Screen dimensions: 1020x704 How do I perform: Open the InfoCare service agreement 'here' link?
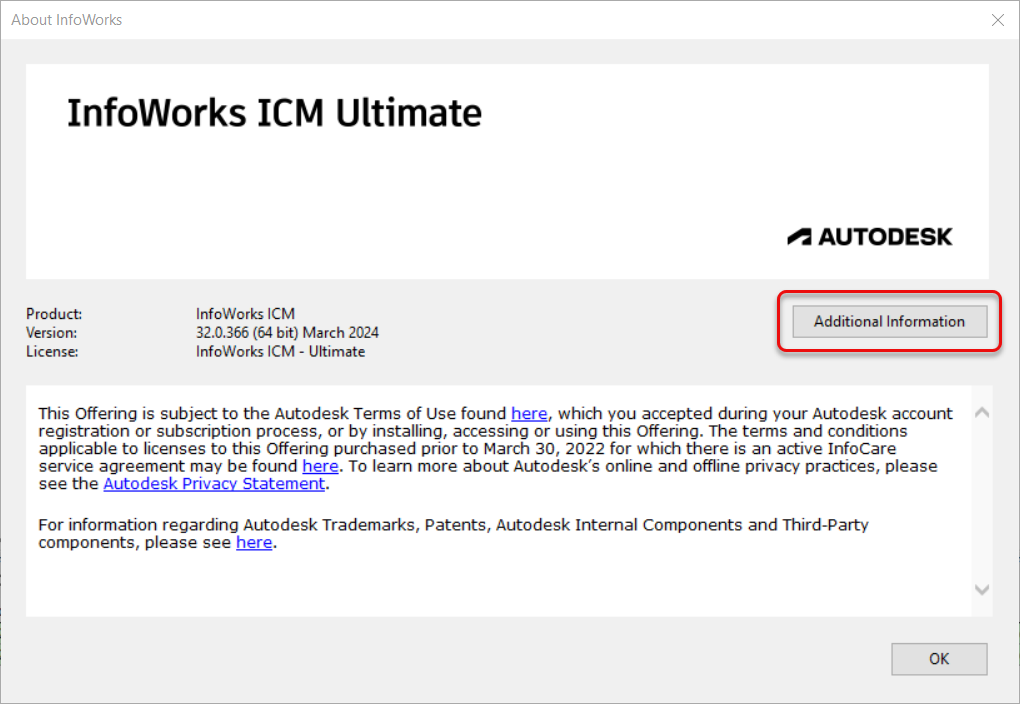(320, 465)
